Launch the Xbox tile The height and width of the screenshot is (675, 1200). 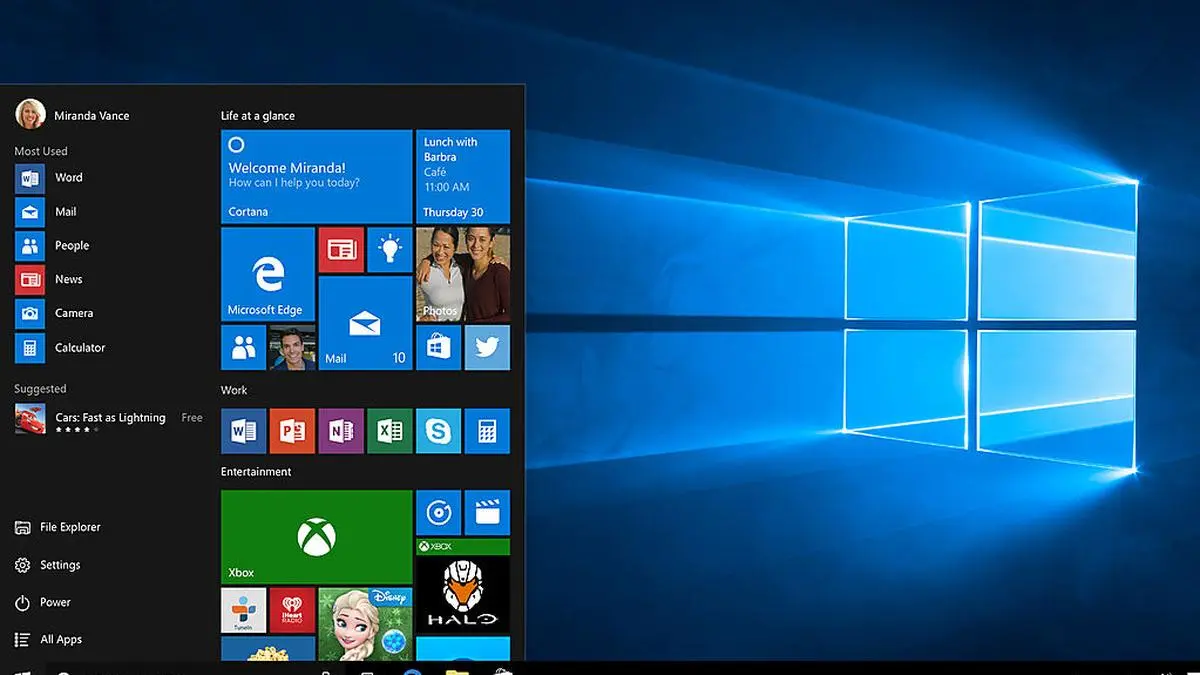coord(316,537)
